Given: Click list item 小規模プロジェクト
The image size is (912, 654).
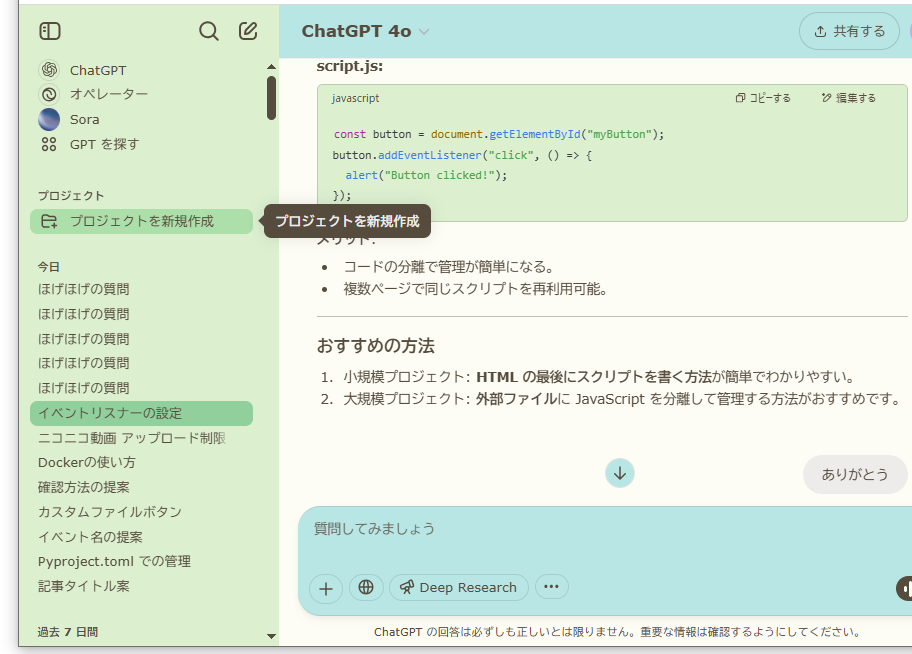Looking at the screenshot, I should [x=598, y=377].
